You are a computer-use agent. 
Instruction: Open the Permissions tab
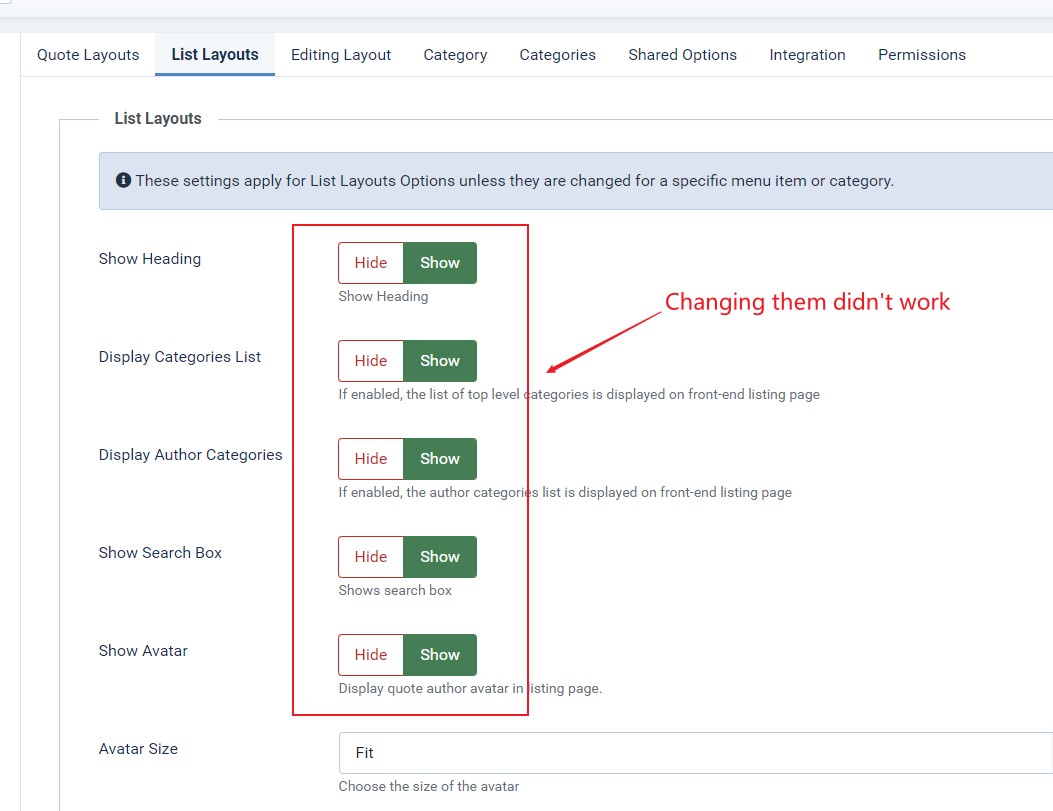(x=921, y=55)
